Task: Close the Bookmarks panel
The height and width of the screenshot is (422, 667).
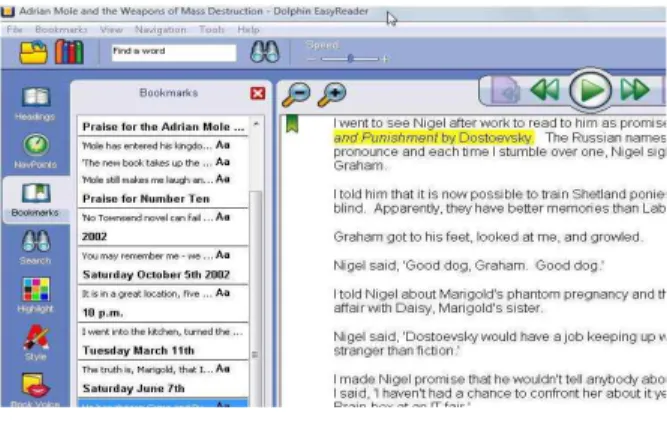Action: 258,93
